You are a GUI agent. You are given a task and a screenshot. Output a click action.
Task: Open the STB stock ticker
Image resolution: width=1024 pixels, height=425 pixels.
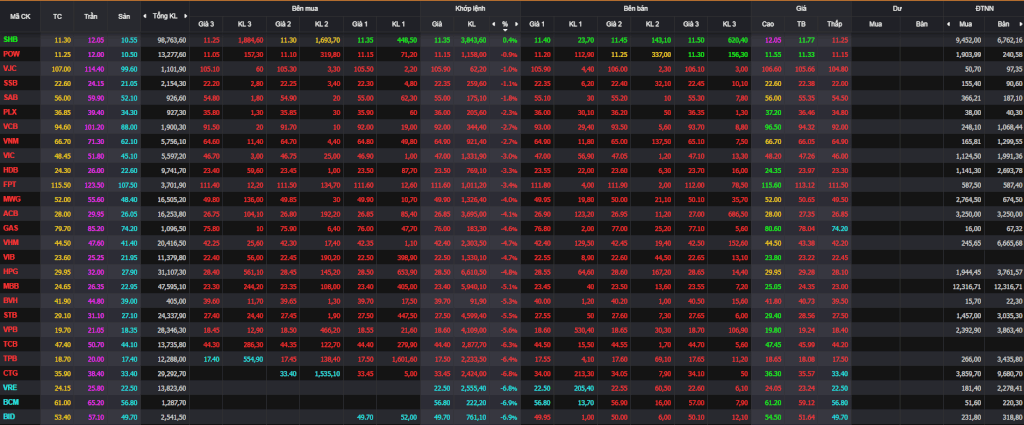pyautogui.click(x=10, y=314)
